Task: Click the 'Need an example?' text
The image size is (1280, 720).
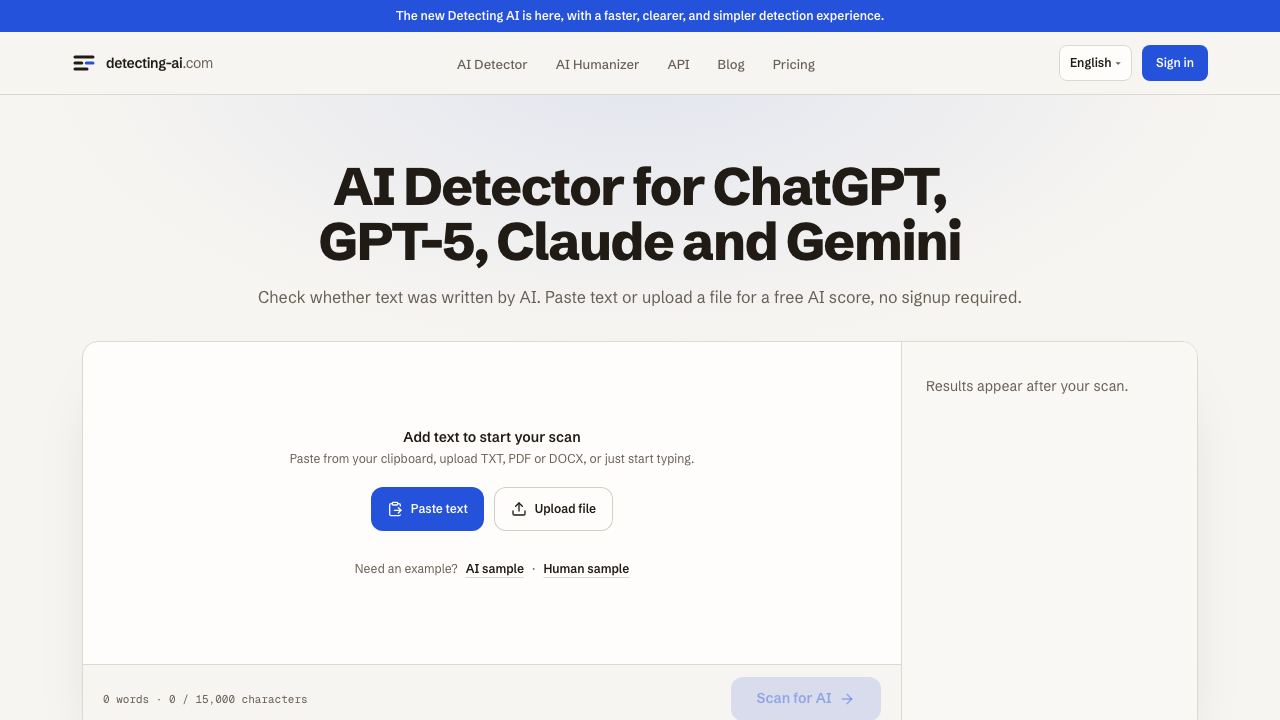Action: pyautogui.click(x=406, y=569)
